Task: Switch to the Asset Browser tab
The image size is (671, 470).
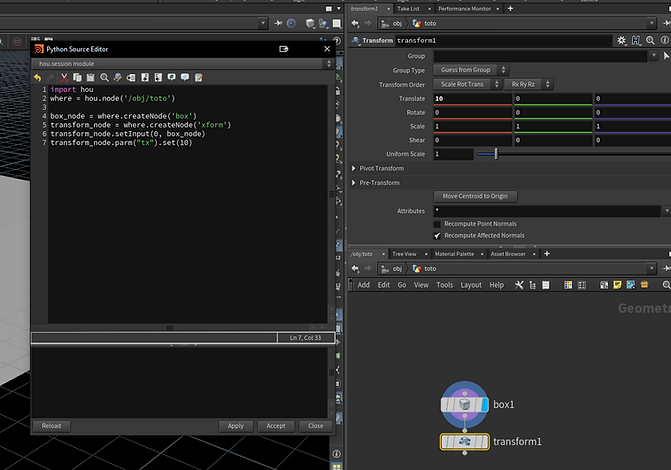Action: pos(508,254)
